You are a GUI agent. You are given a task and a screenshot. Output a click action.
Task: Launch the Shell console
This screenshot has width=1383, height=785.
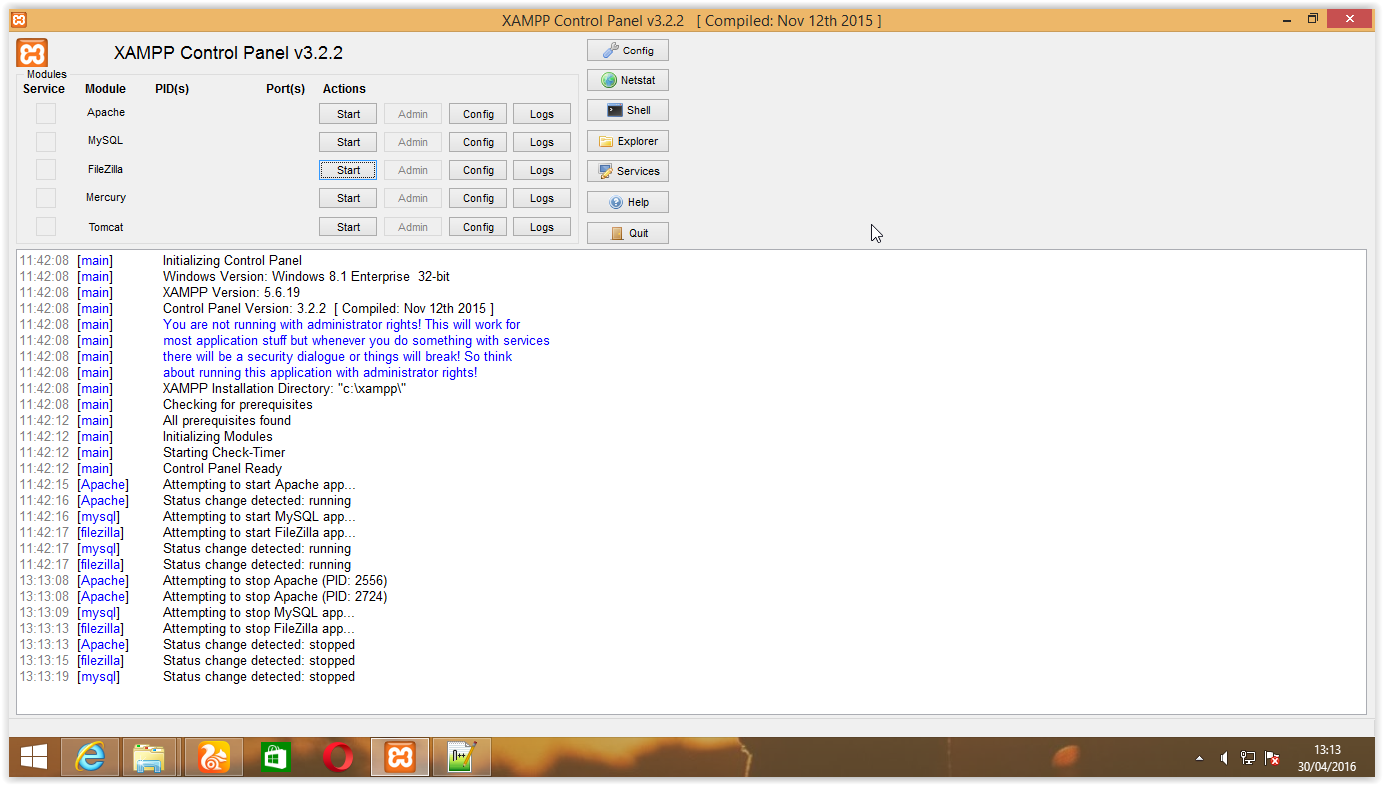[628, 110]
